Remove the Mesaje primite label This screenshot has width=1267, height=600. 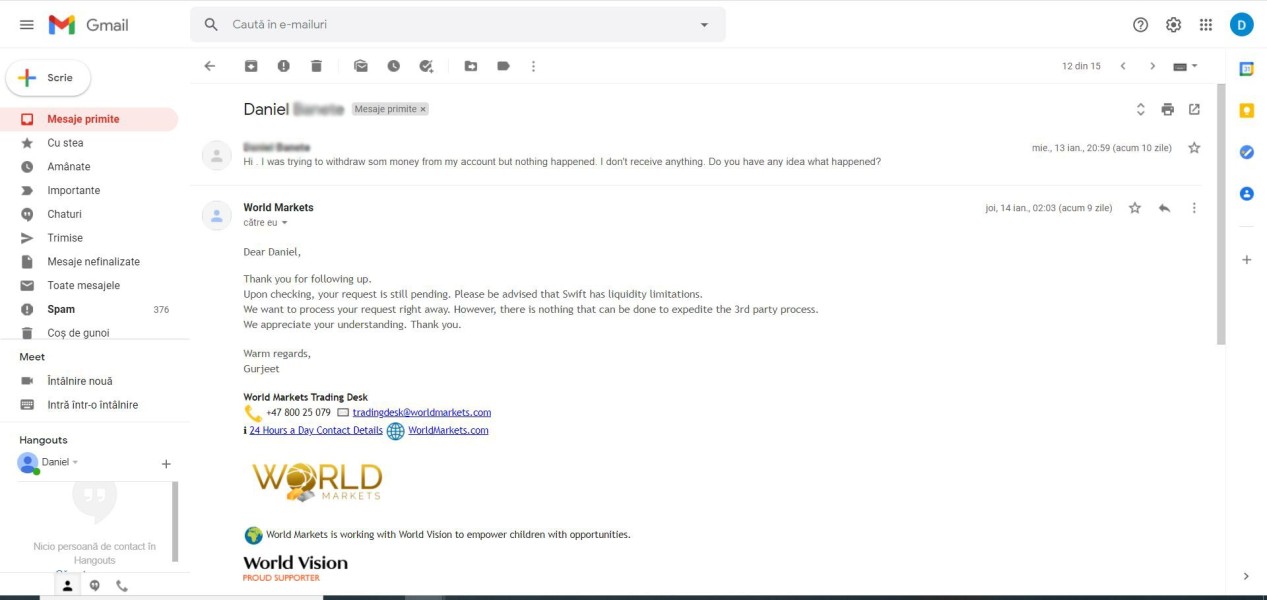423,109
